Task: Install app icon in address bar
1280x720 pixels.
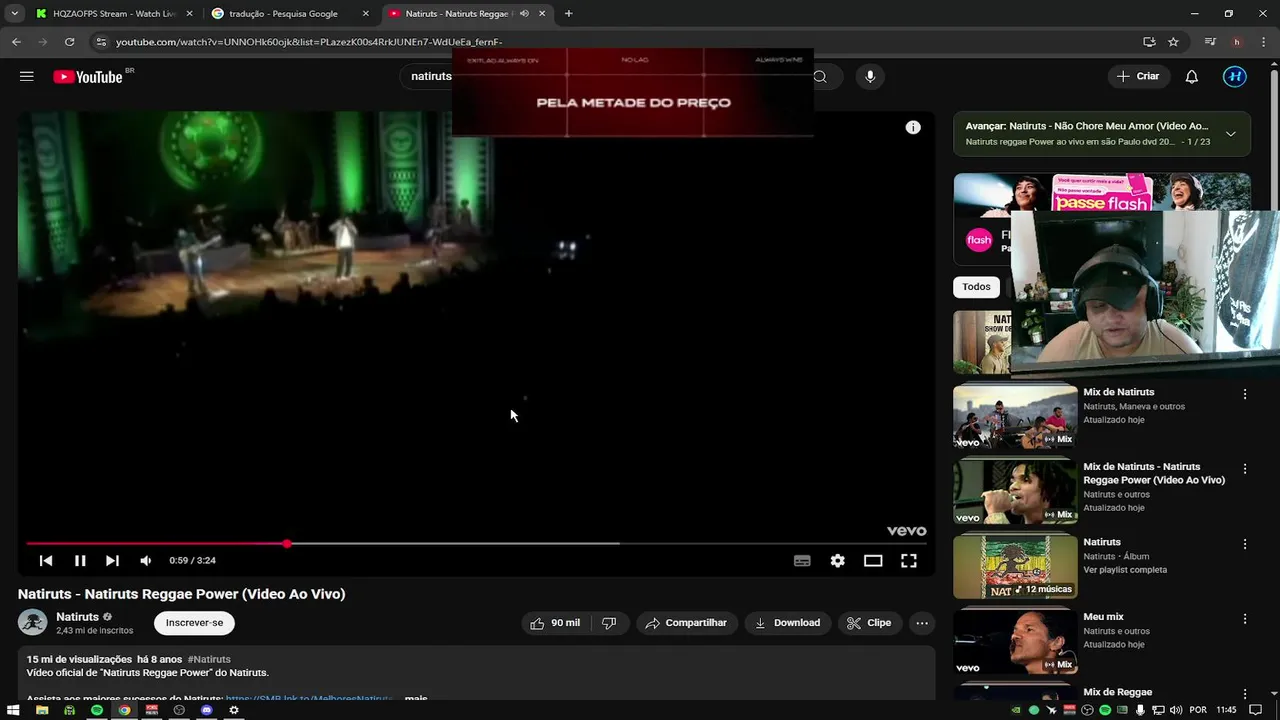Action: [x=1149, y=42]
